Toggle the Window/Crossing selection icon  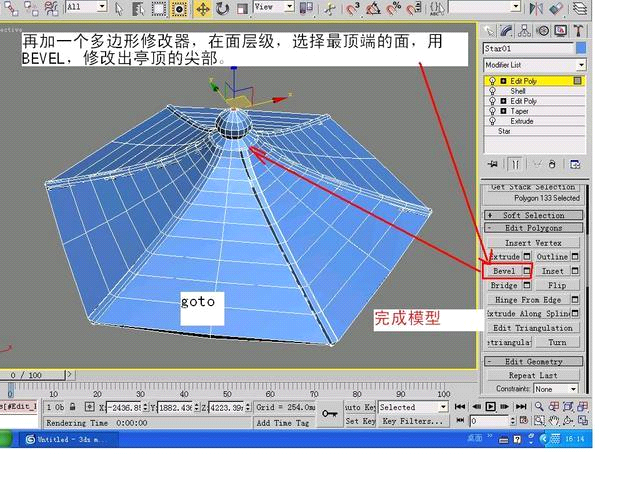(179, 8)
